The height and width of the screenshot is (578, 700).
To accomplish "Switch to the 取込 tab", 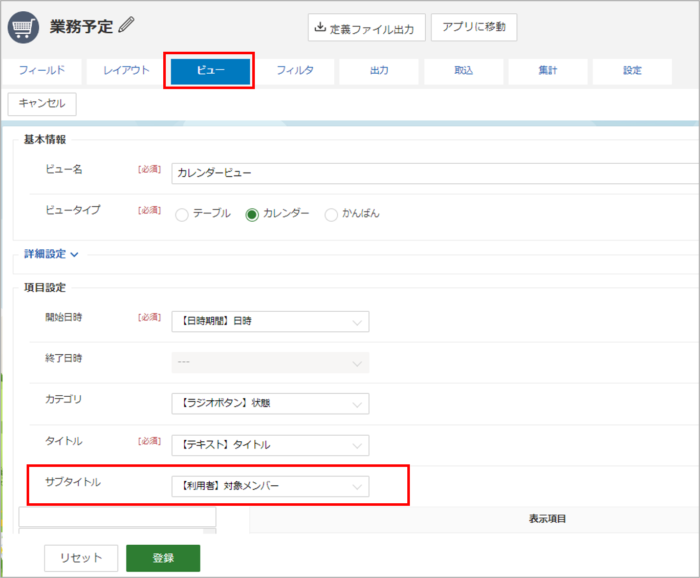I will click(463, 71).
